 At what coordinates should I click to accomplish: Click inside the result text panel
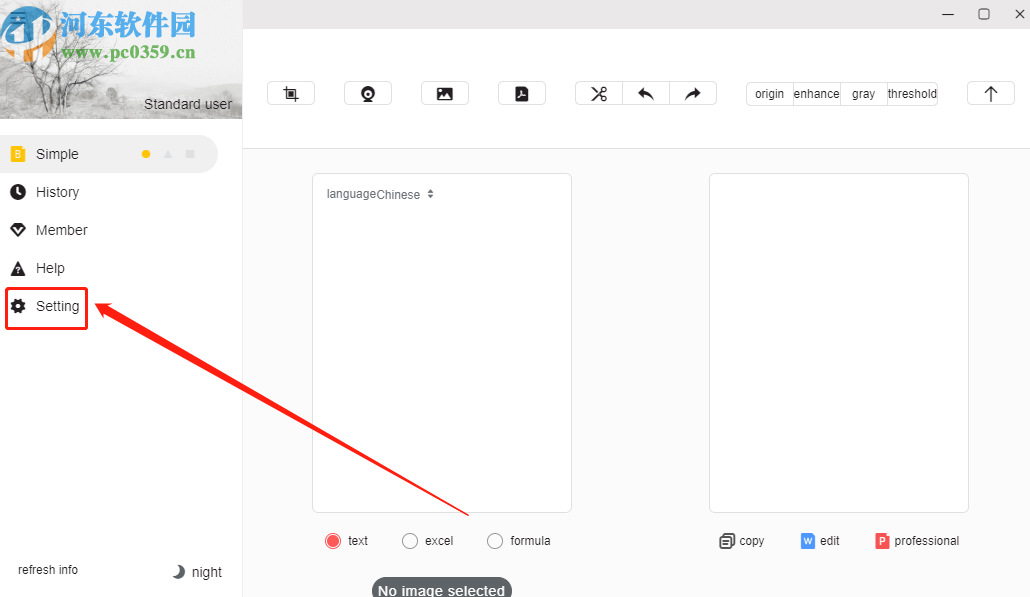click(x=839, y=343)
